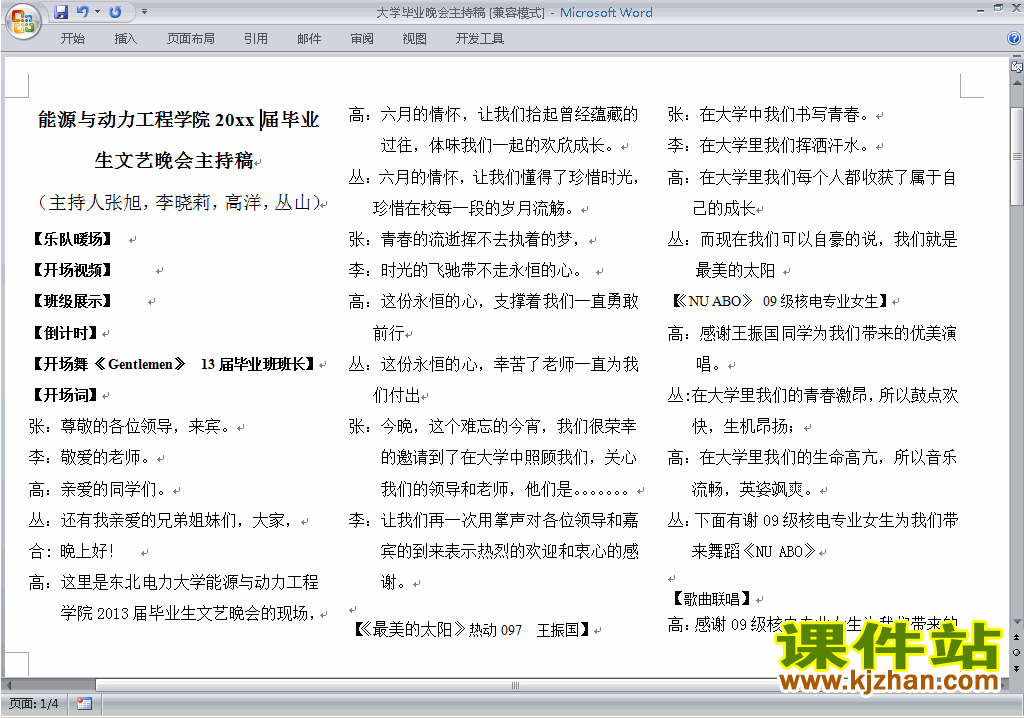Click the line 快,生机昂扬;
Image resolution: width=1024 pixels, height=718 pixels.
click(x=744, y=427)
